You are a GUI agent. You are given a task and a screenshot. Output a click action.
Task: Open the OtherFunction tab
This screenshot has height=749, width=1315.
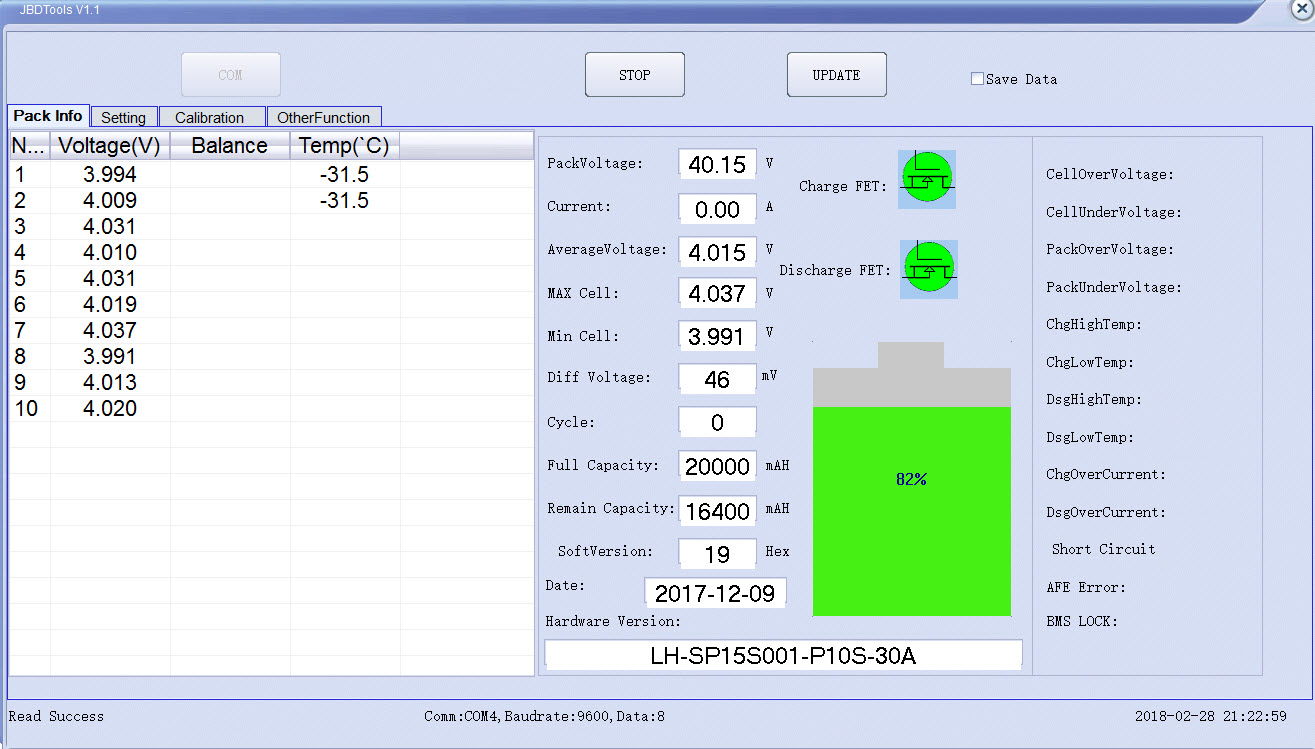324,117
